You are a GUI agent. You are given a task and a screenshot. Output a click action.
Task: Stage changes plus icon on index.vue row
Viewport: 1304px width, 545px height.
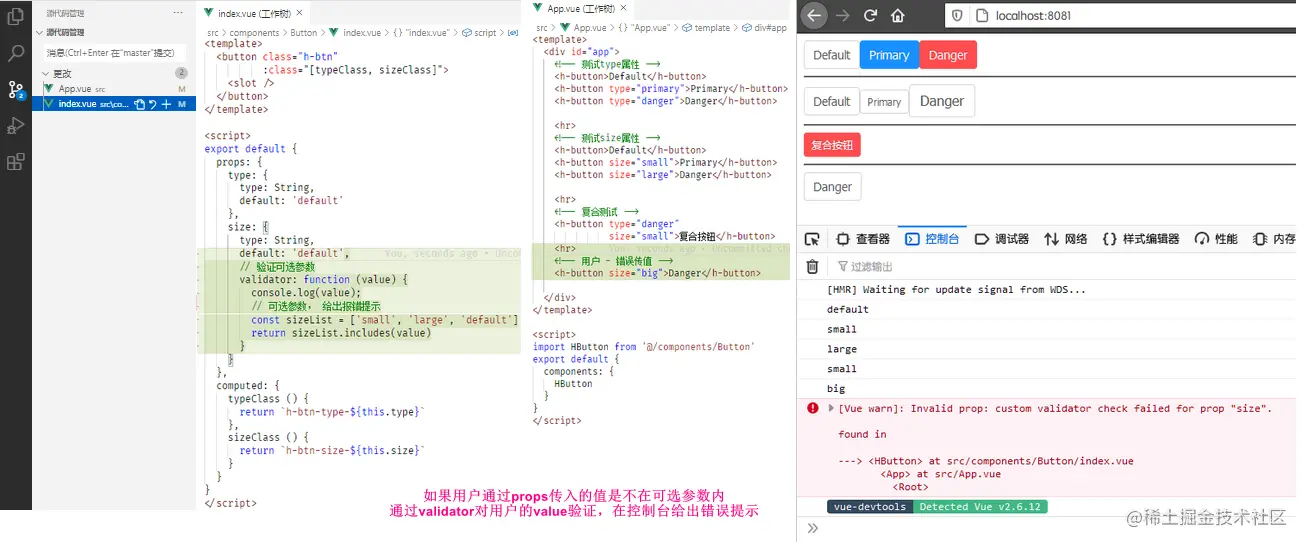point(166,104)
